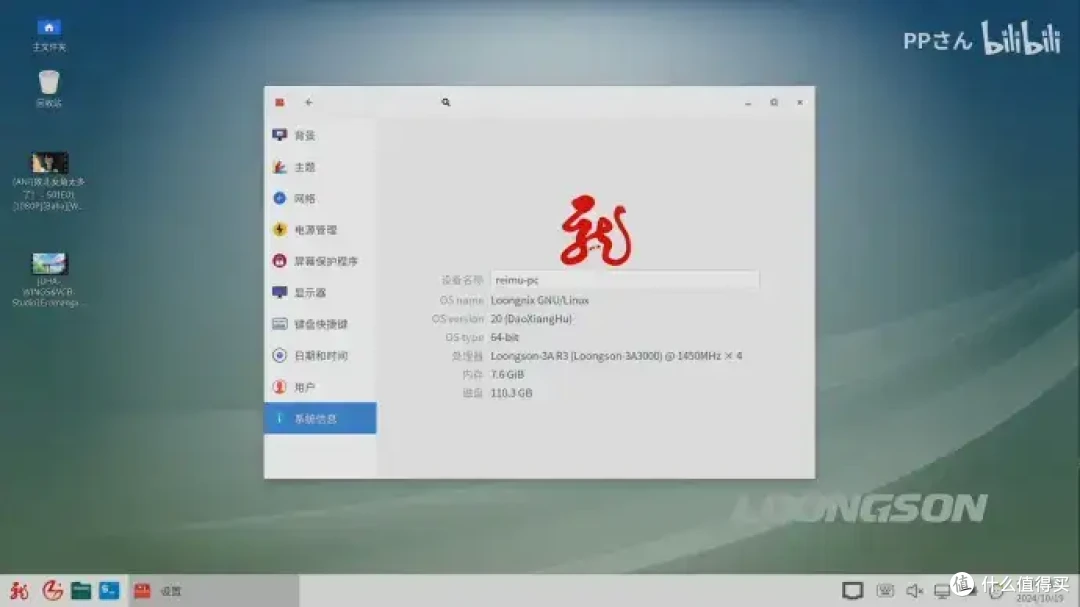Open the 主题 theme settings

pyautogui.click(x=320, y=167)
